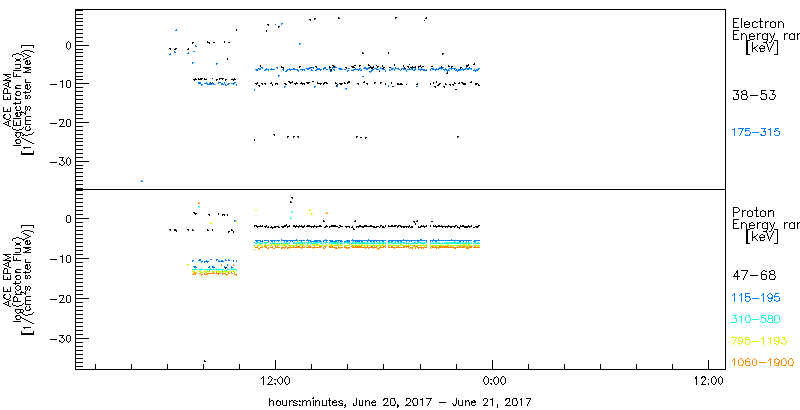Viewport: 800px width, 410px height.
Task: Click the 0:00 time axis label
Action: (x=494, y=380)
